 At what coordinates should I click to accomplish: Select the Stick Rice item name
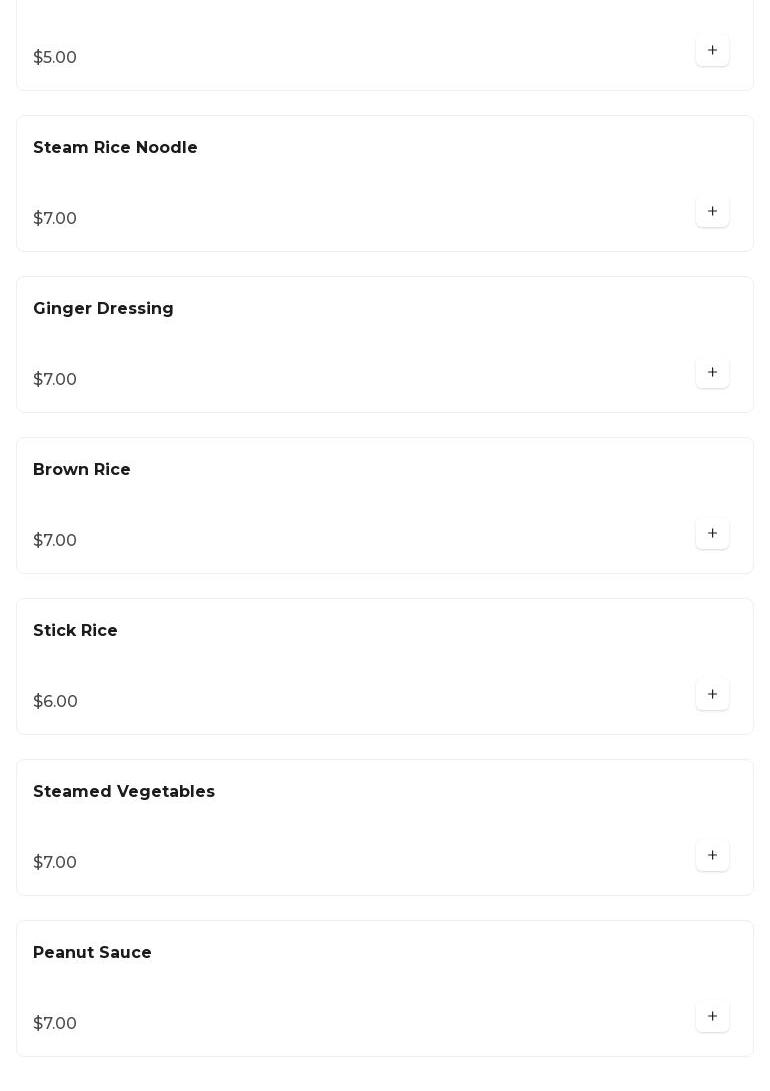(75, 631)
